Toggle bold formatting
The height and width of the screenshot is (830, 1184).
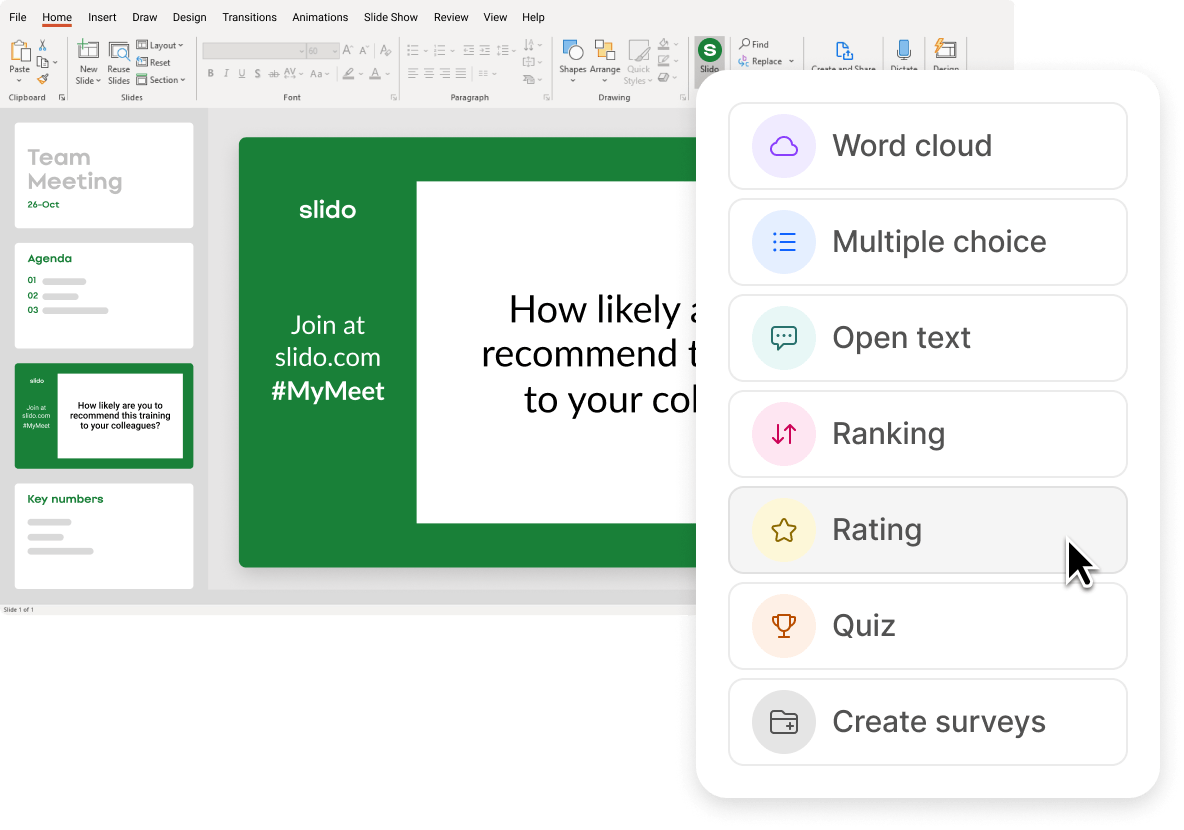tap(210, 73)
